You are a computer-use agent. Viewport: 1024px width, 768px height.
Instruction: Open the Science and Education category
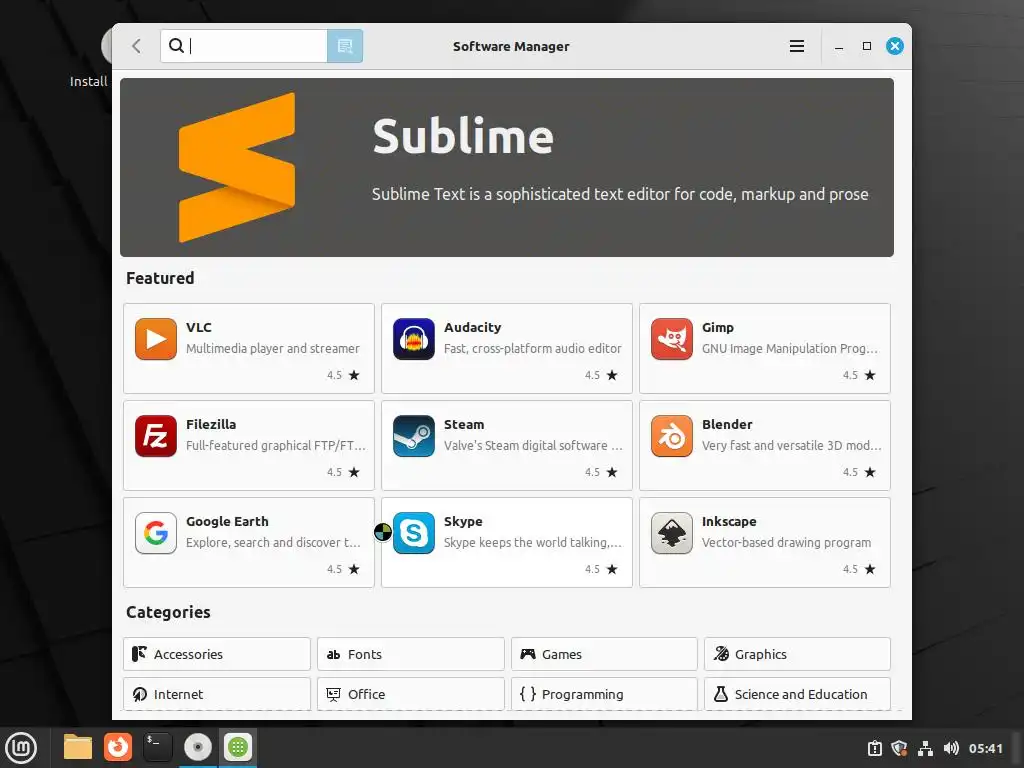pos(797,694)
